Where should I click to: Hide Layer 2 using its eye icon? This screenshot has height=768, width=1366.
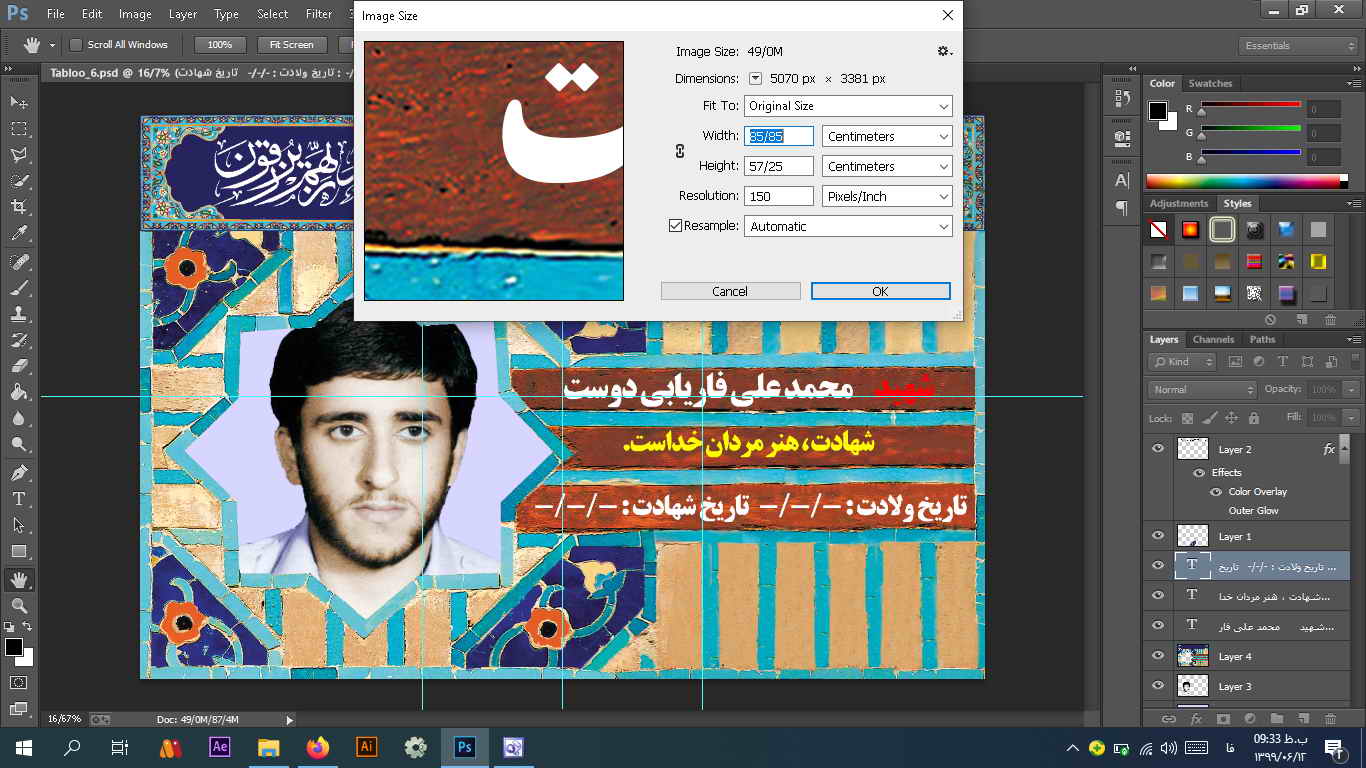tap(1158, 449)
